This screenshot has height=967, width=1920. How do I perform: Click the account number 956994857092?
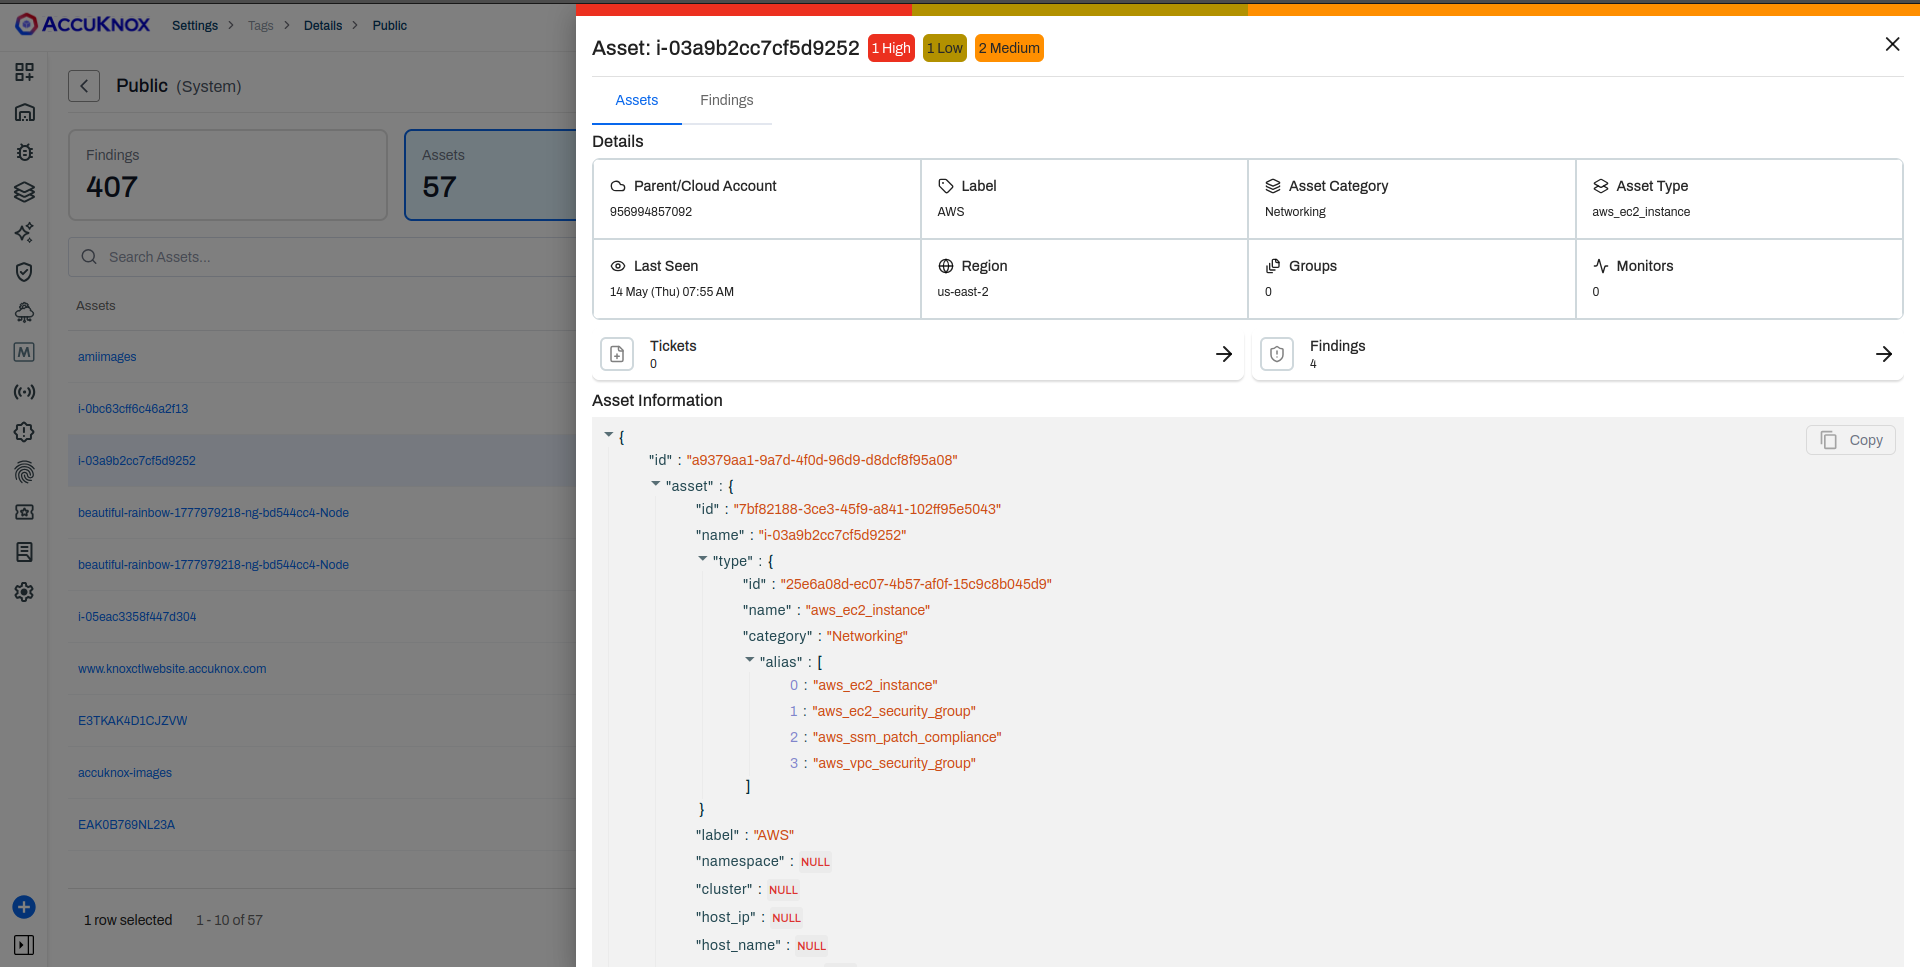(x=651, y=212)
